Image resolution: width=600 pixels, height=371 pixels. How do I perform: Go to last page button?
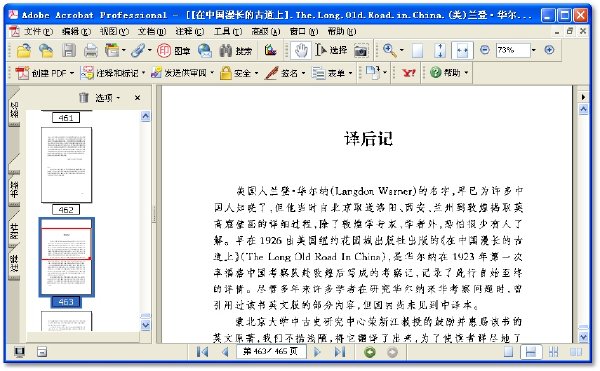pyautogui.click(x=340, y=351)
